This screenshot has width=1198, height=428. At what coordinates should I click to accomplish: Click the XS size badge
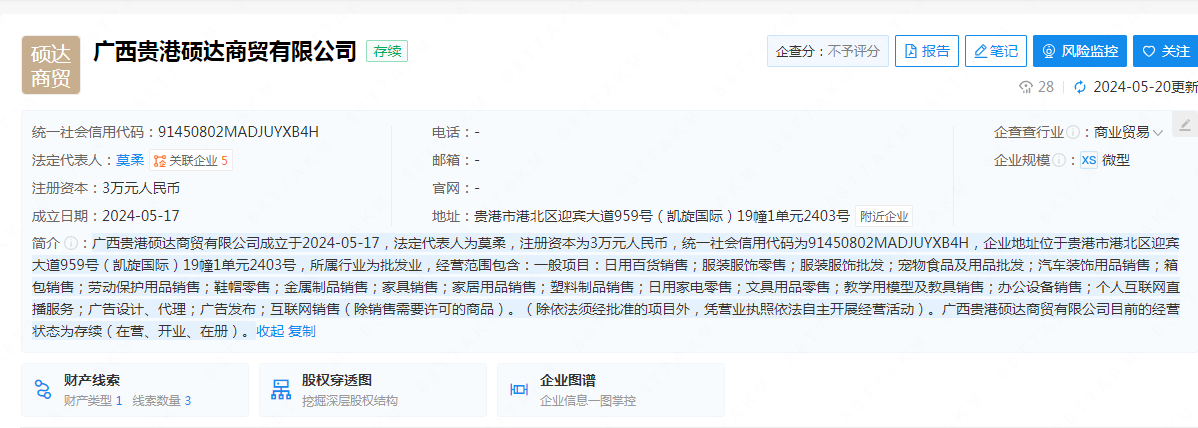tap(1089, 160)
